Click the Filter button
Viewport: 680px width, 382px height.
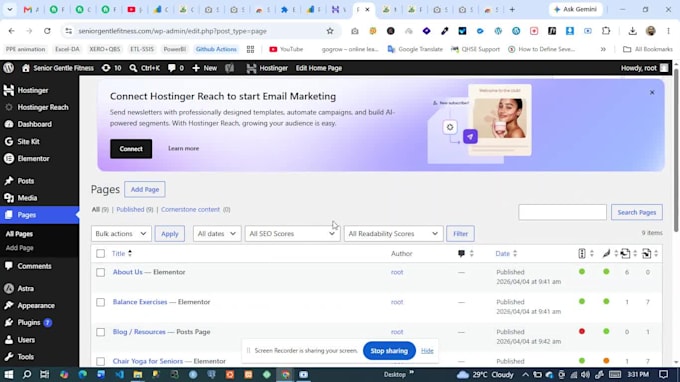pyautogui.click(x=461, y=234)
